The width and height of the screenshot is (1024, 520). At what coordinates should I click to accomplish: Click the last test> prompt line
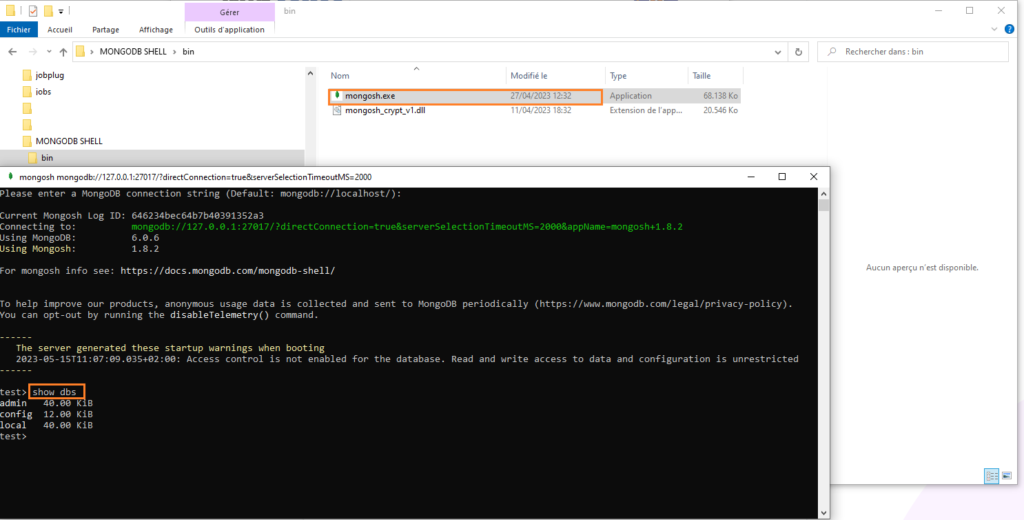tap(14, 436)
